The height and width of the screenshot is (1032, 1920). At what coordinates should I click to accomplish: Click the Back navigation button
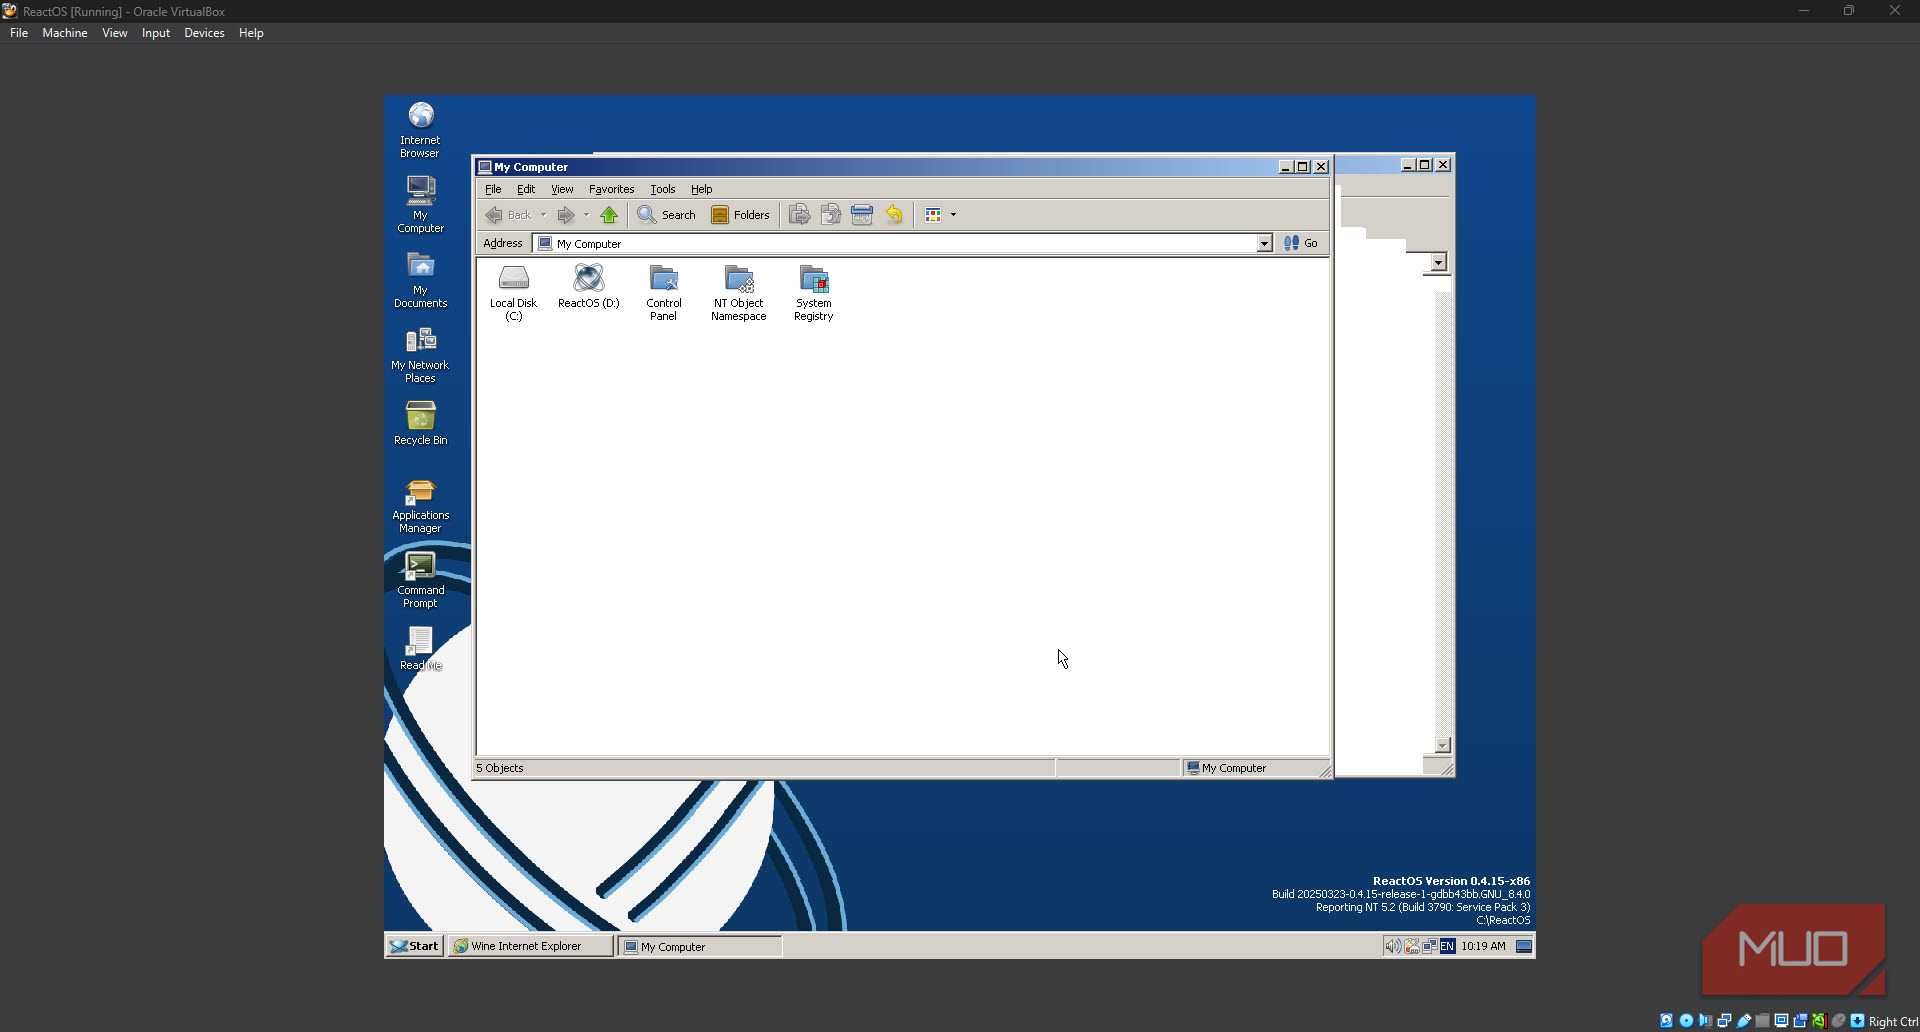(x=509, y=215)
